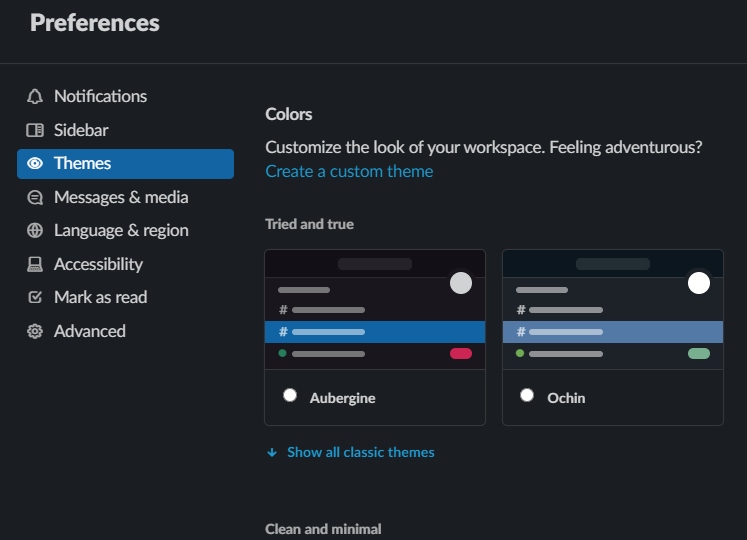Switch to the Accessibility tab

tap(98, 265)
